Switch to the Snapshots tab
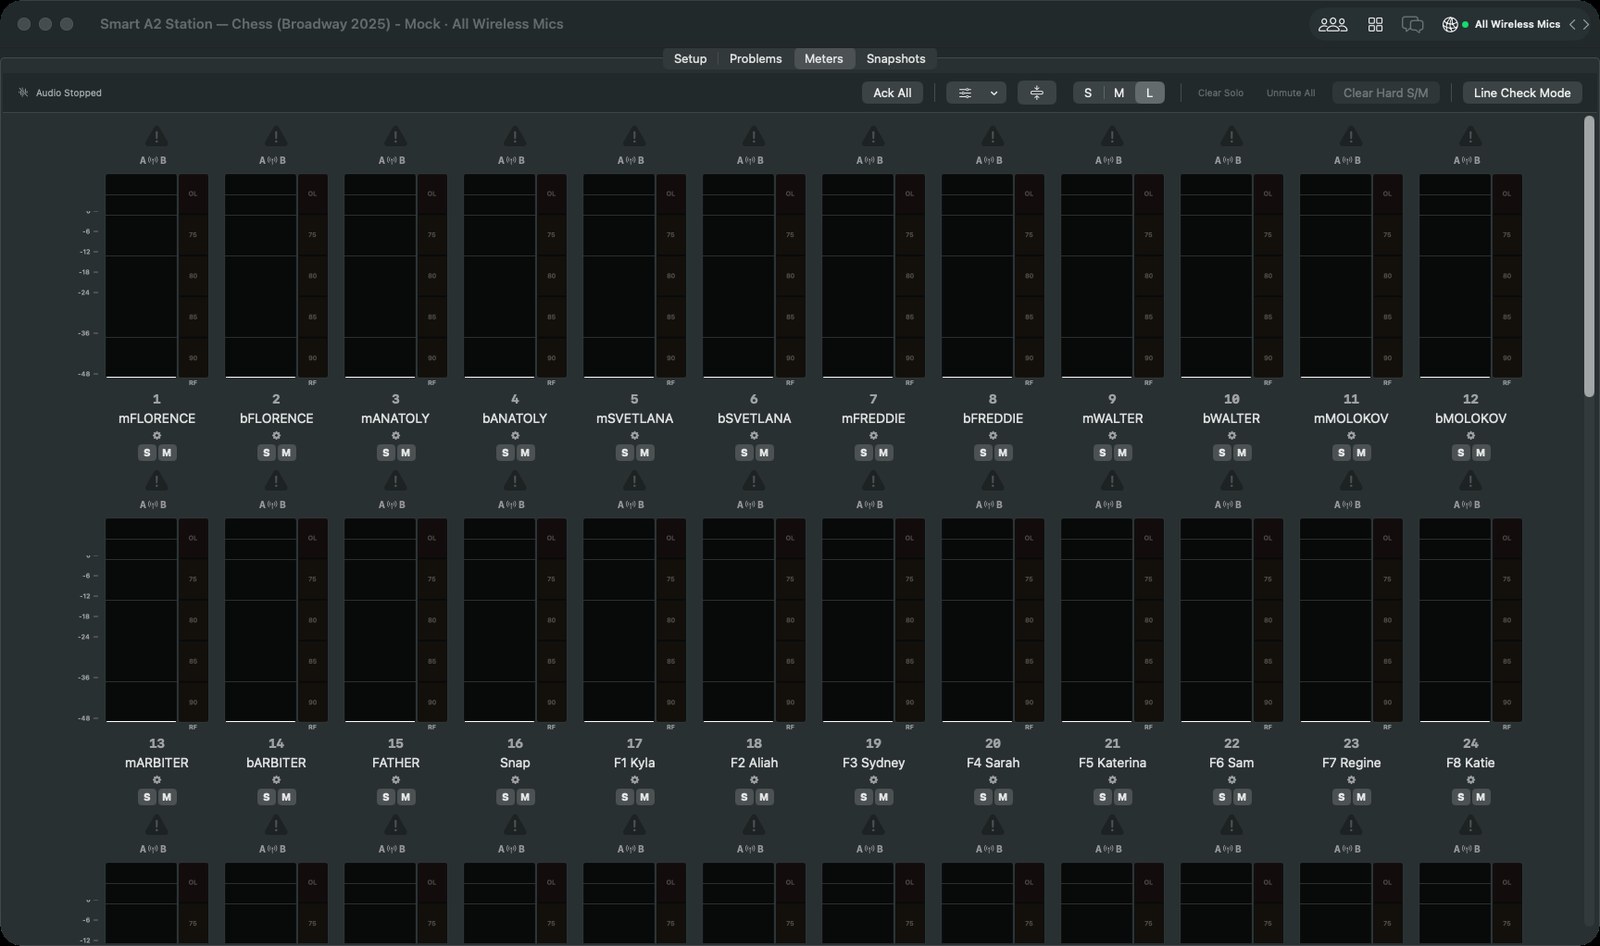This screenshot has height=946, width=1600. pos(896,59)
